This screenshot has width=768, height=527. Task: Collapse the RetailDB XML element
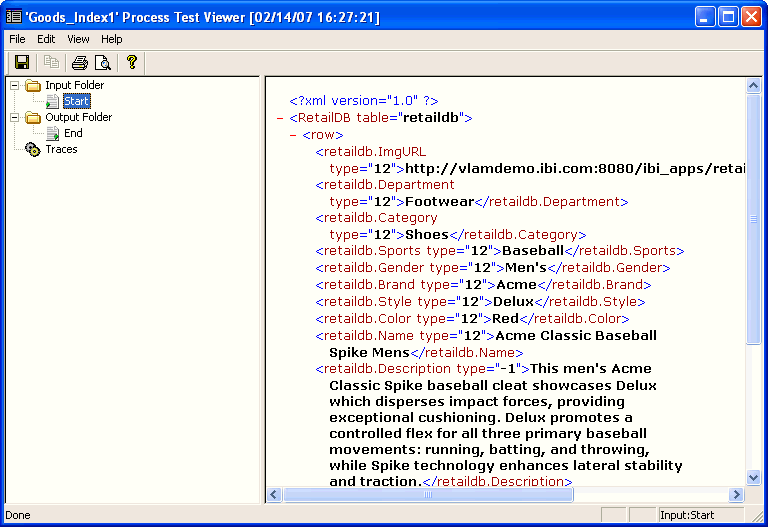point(280,118)
